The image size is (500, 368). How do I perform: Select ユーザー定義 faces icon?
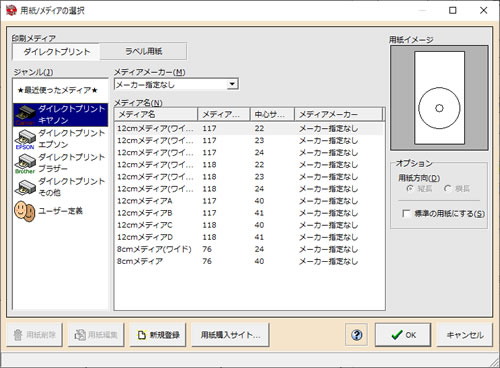point(25,211)
